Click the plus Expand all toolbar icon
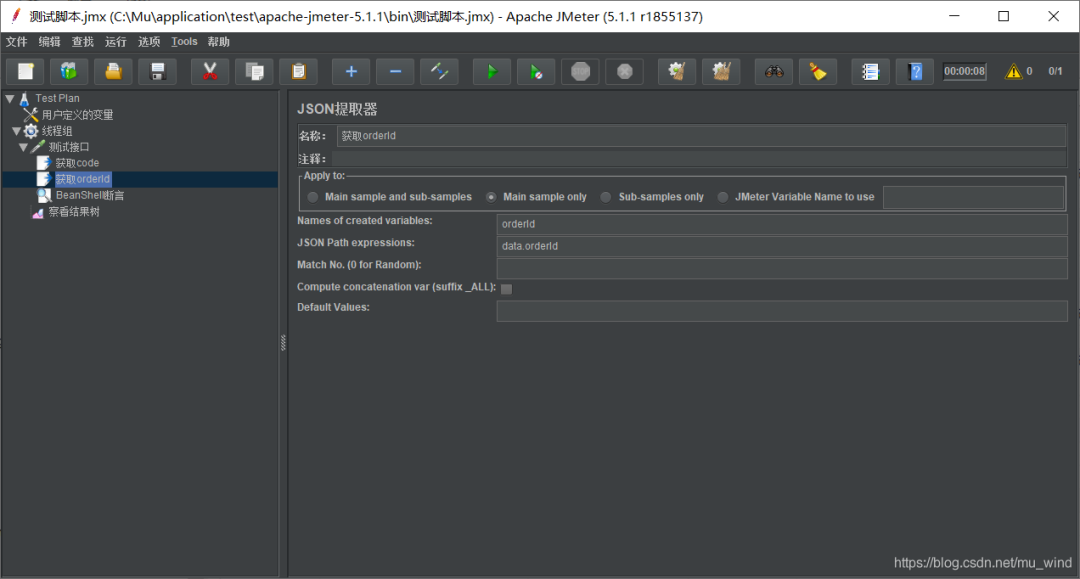 click(351, 71)
